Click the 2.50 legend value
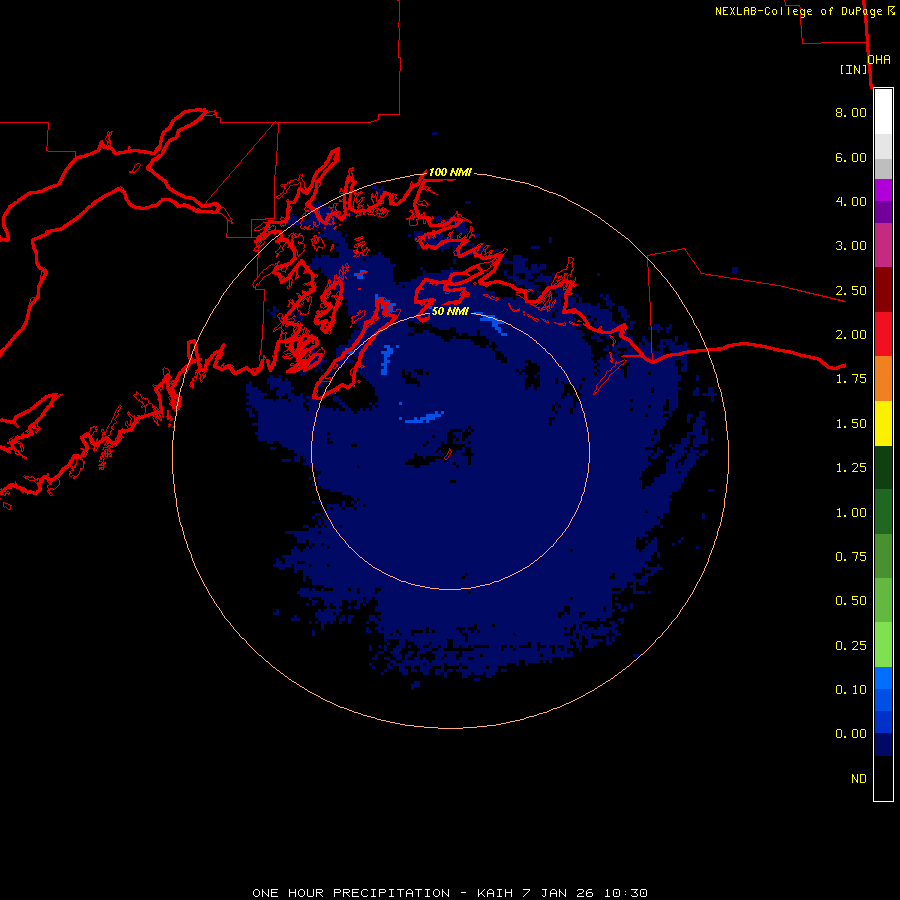900x900 pixels. click(x=851, y=290)
